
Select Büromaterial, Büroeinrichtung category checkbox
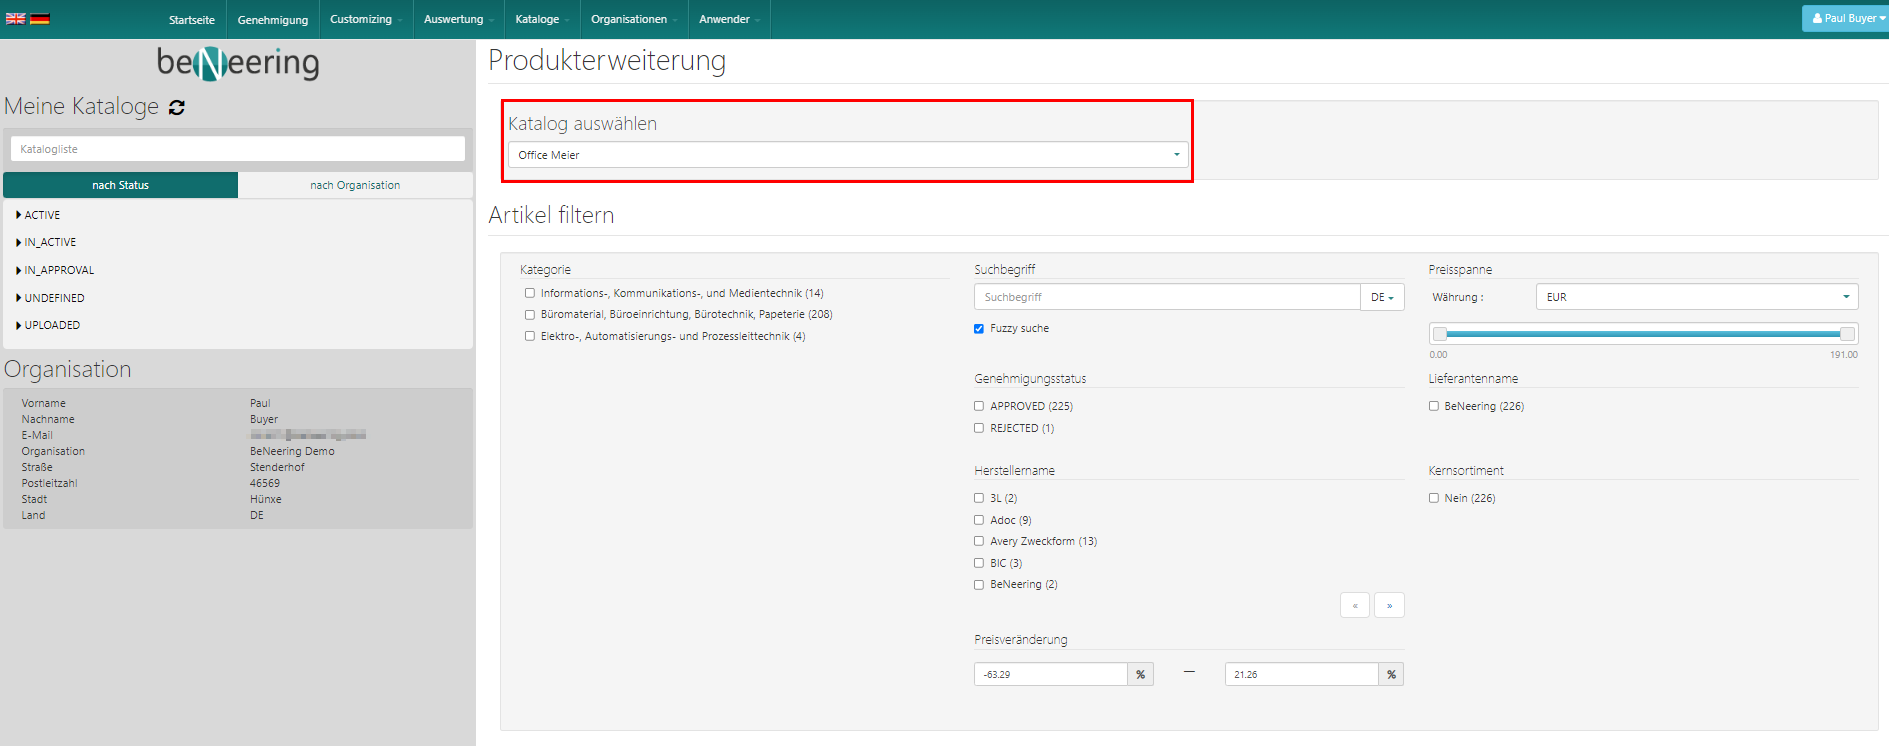pos(530,315)
